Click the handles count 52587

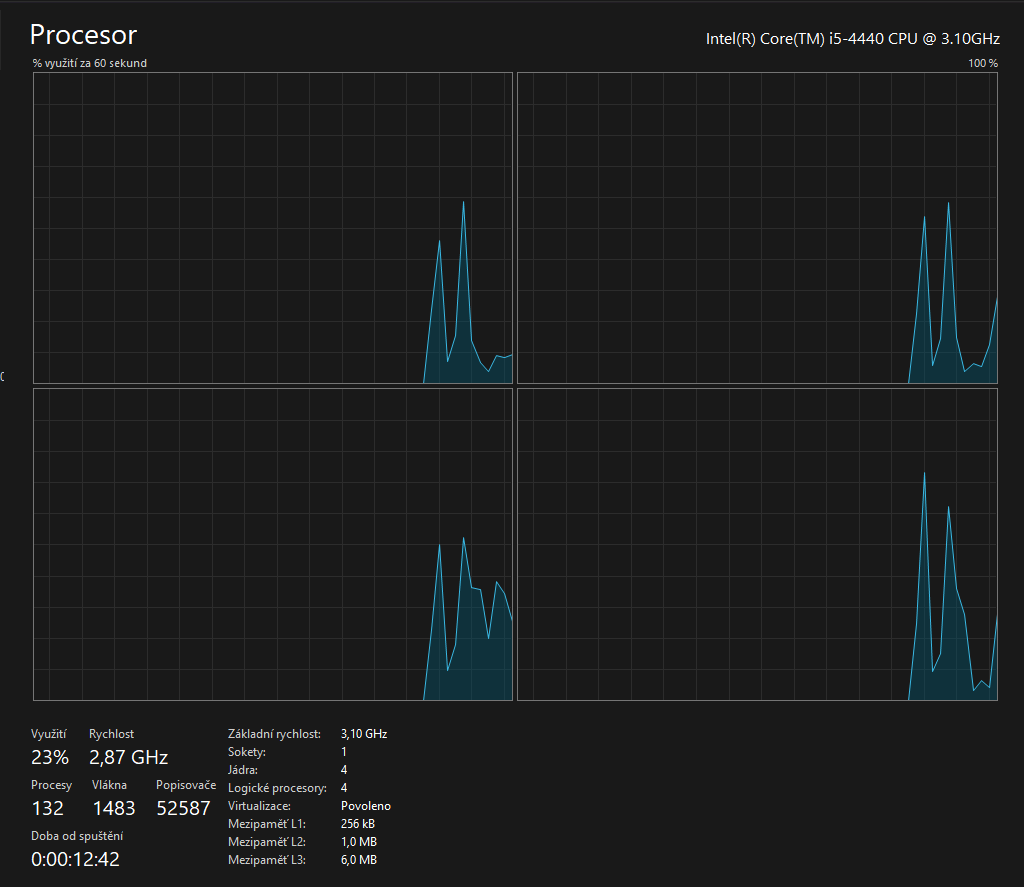(184, 808)
